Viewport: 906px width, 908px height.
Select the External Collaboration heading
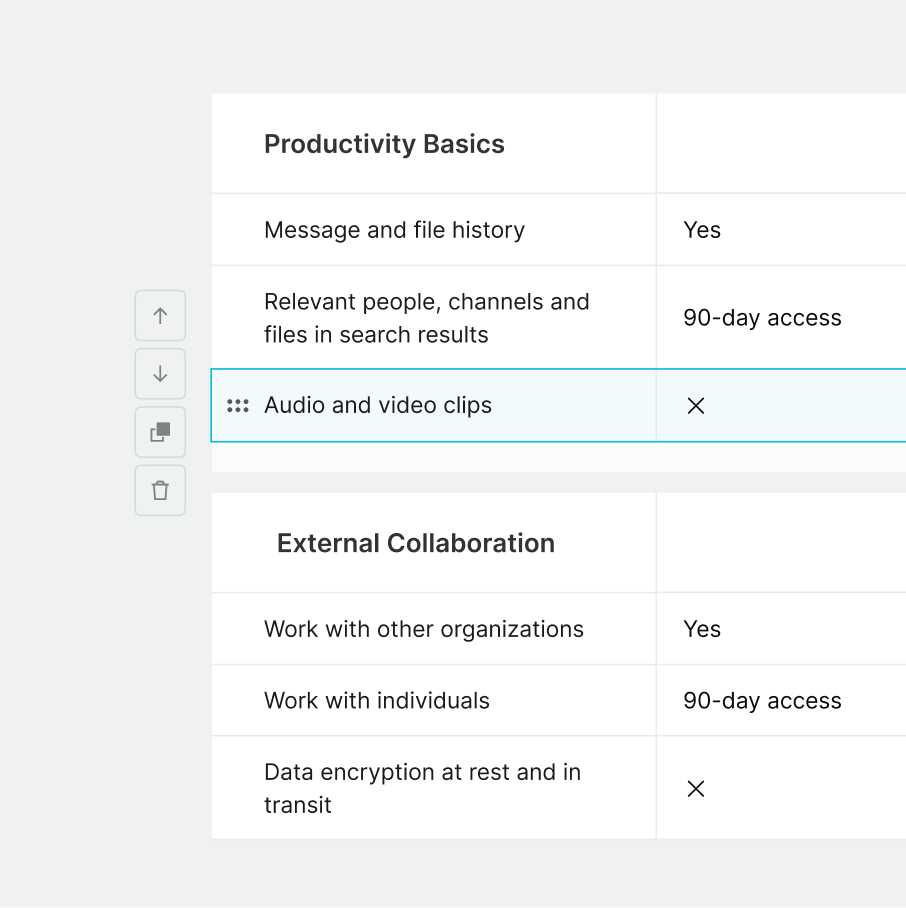(x=415, y=543)
